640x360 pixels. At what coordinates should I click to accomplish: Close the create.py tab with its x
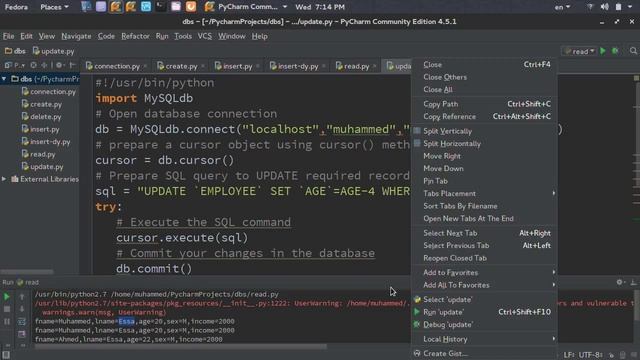tap(202, 66)
